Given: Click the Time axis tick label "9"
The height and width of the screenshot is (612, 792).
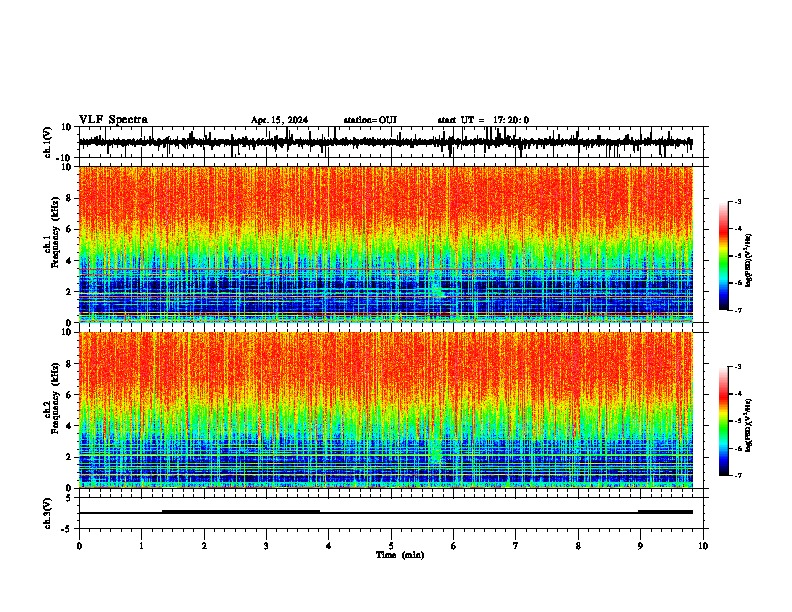Looking at the screenshot, I should tap(640, 546).
